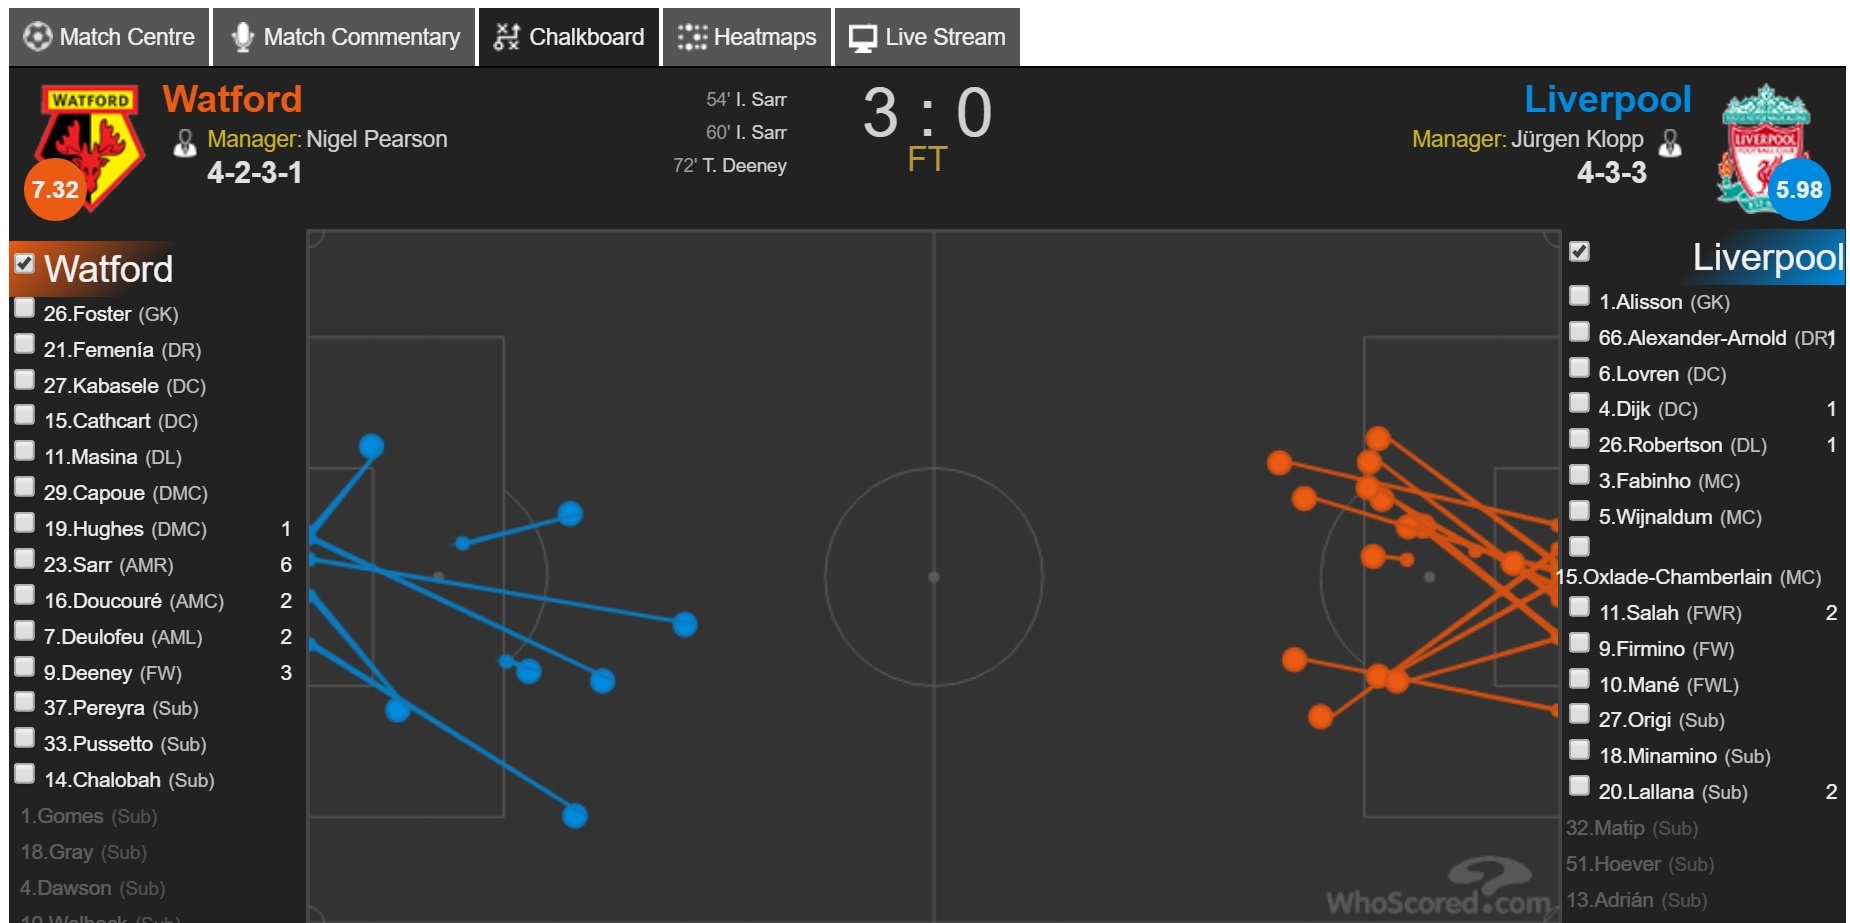Click the 3 : 0 final score
The width and height of the screenshot is (1850, 923).
(927, 112)
